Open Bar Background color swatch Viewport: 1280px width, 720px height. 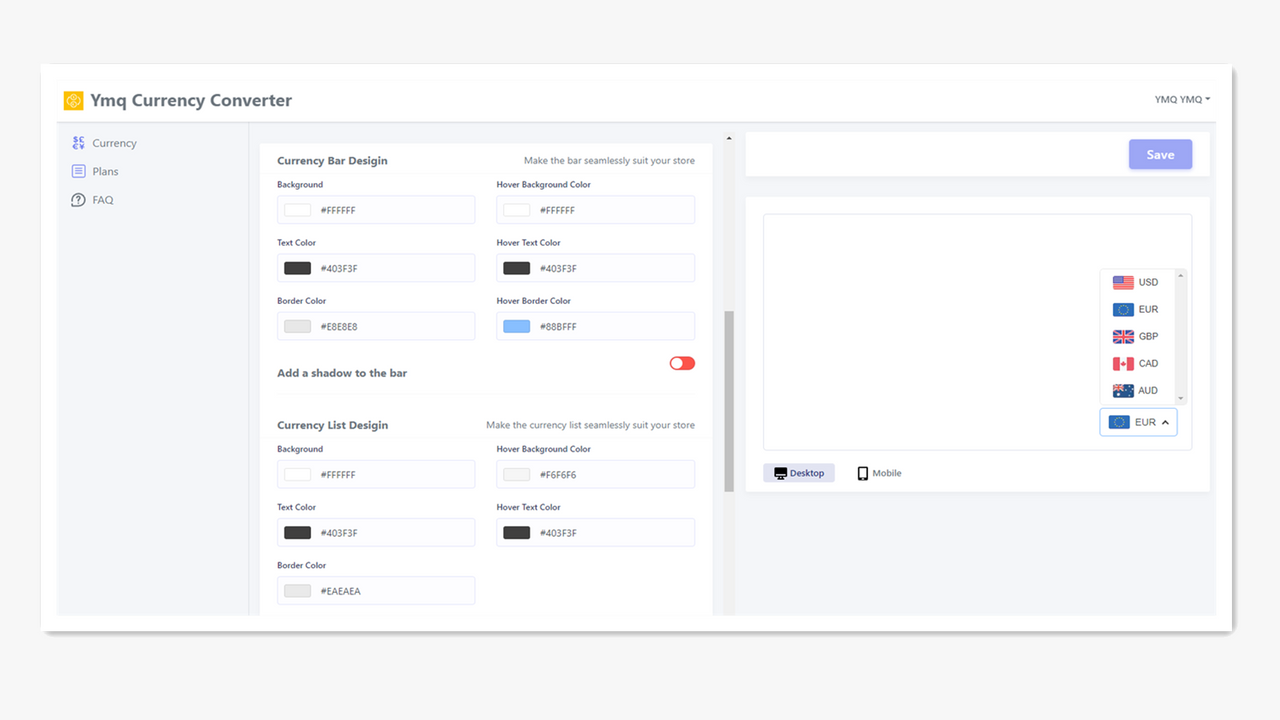297,210
